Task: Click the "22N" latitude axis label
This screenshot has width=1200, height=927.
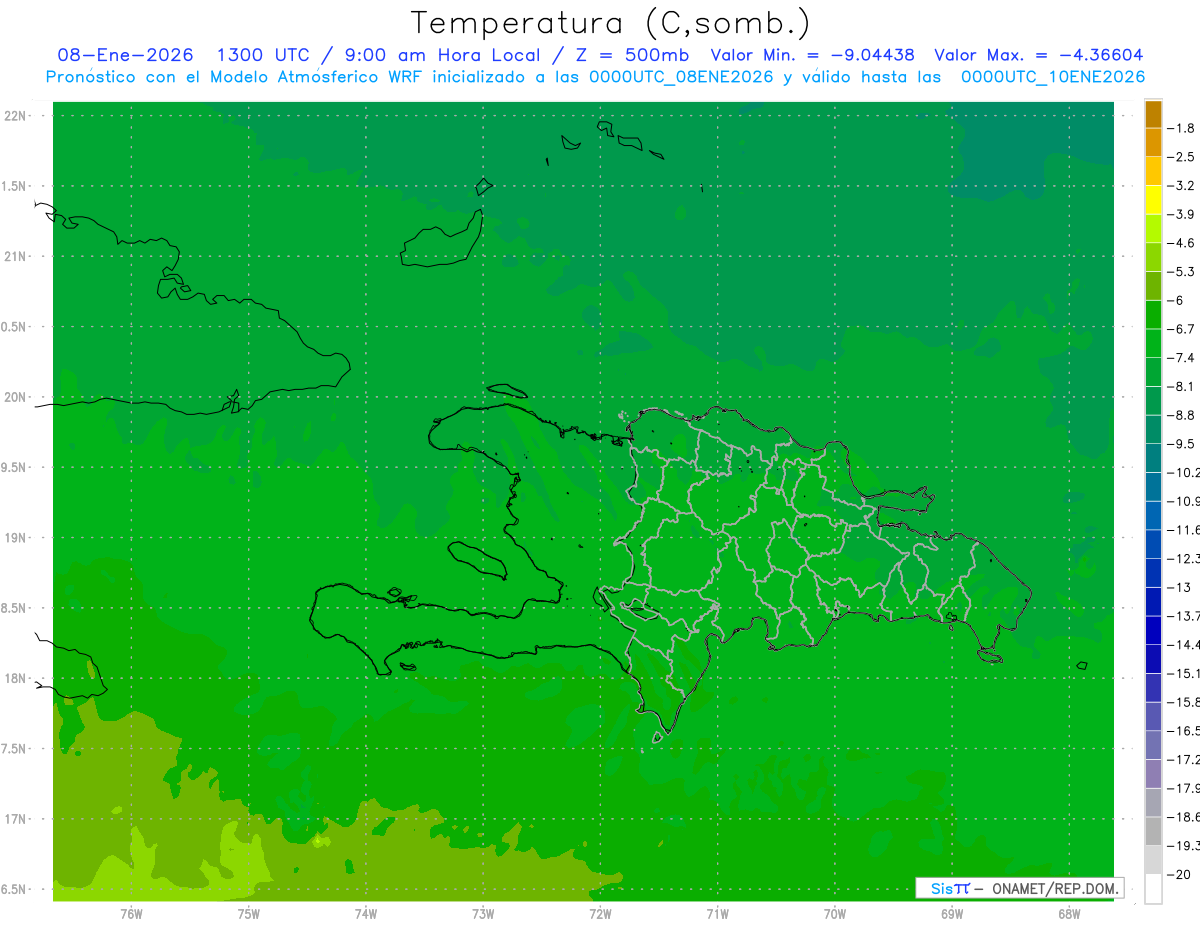Action: point(15,116)
